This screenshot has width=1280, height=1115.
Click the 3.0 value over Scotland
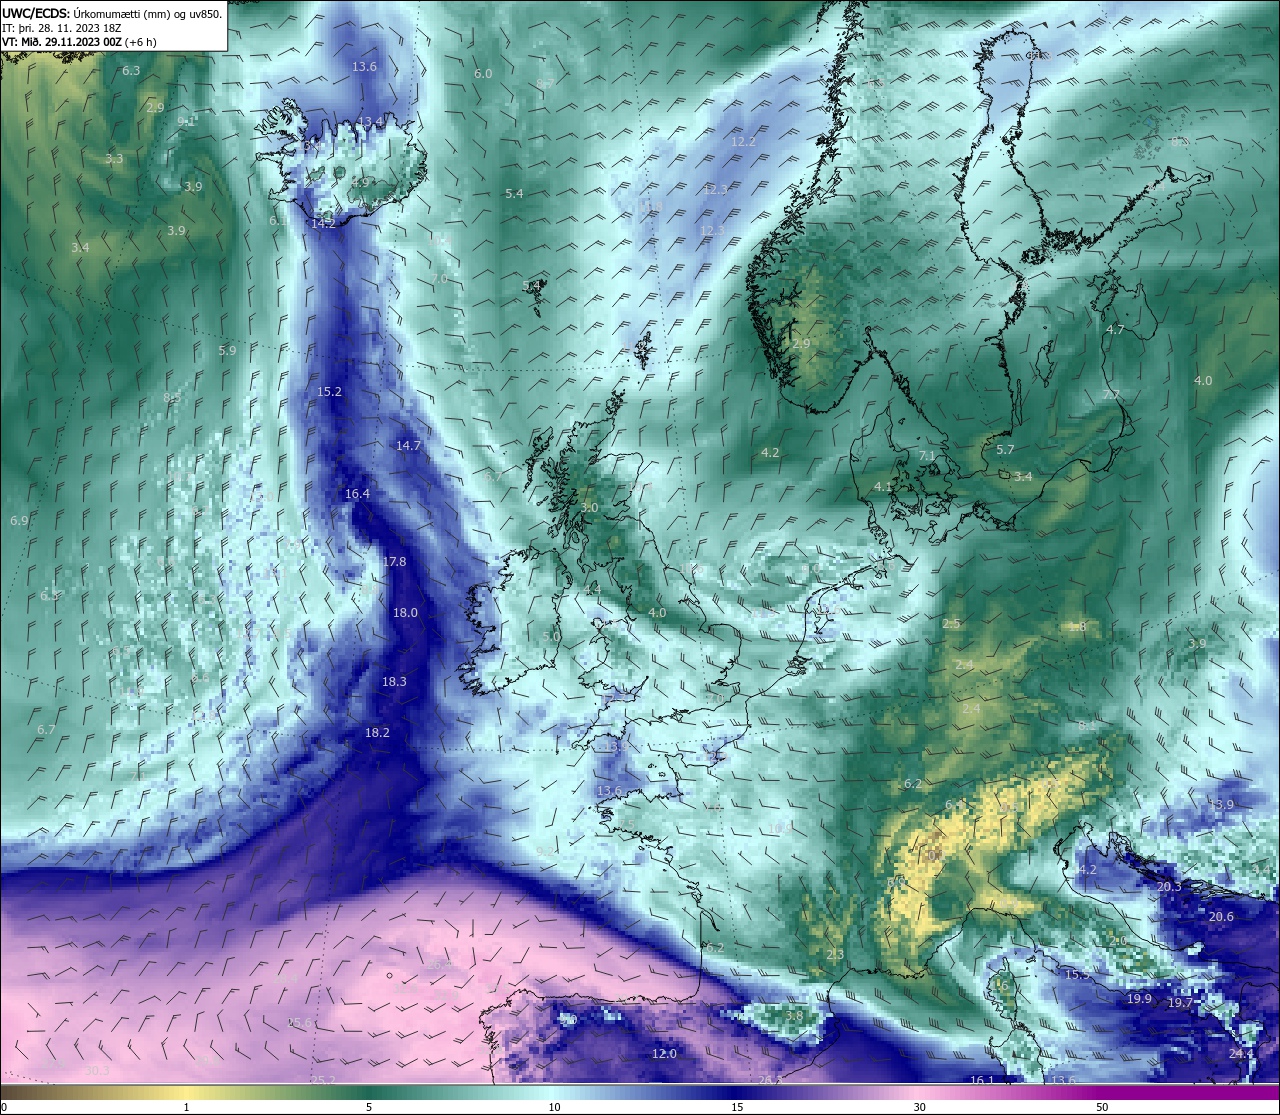(x=589, y=508)
